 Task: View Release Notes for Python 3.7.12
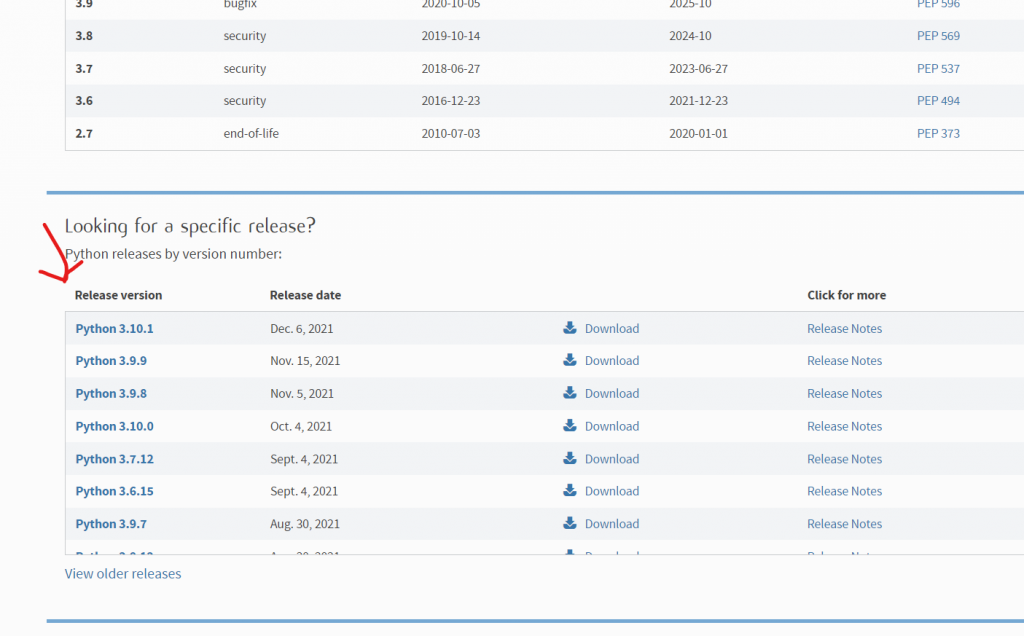tap(844, 458)
